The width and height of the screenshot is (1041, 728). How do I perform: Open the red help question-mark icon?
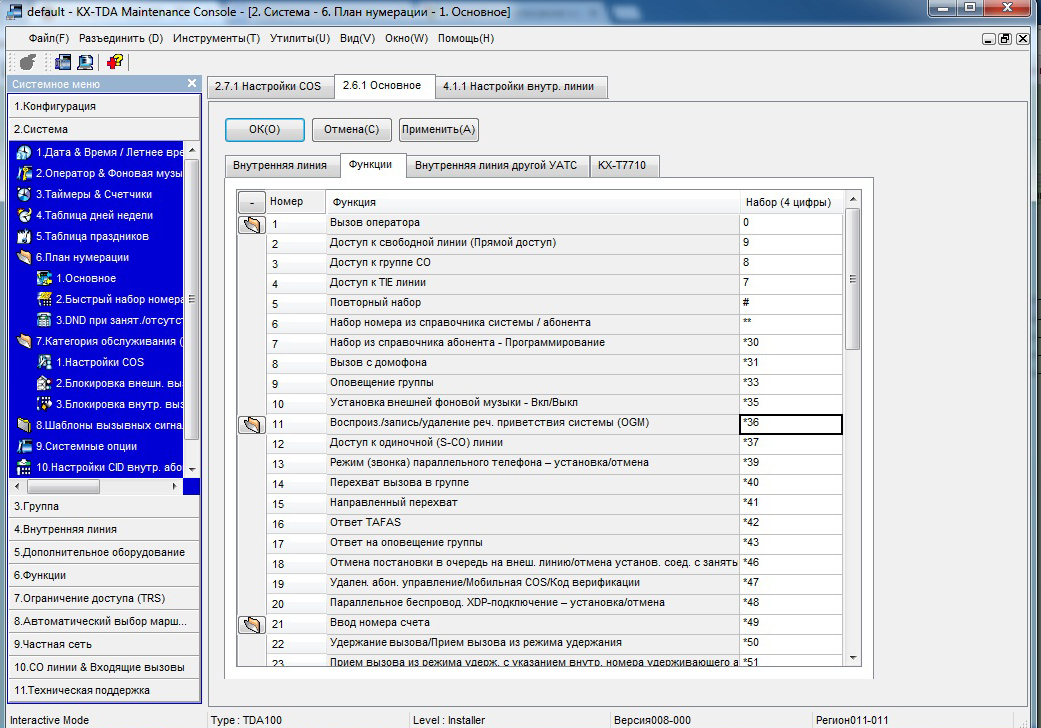(115, 62)
